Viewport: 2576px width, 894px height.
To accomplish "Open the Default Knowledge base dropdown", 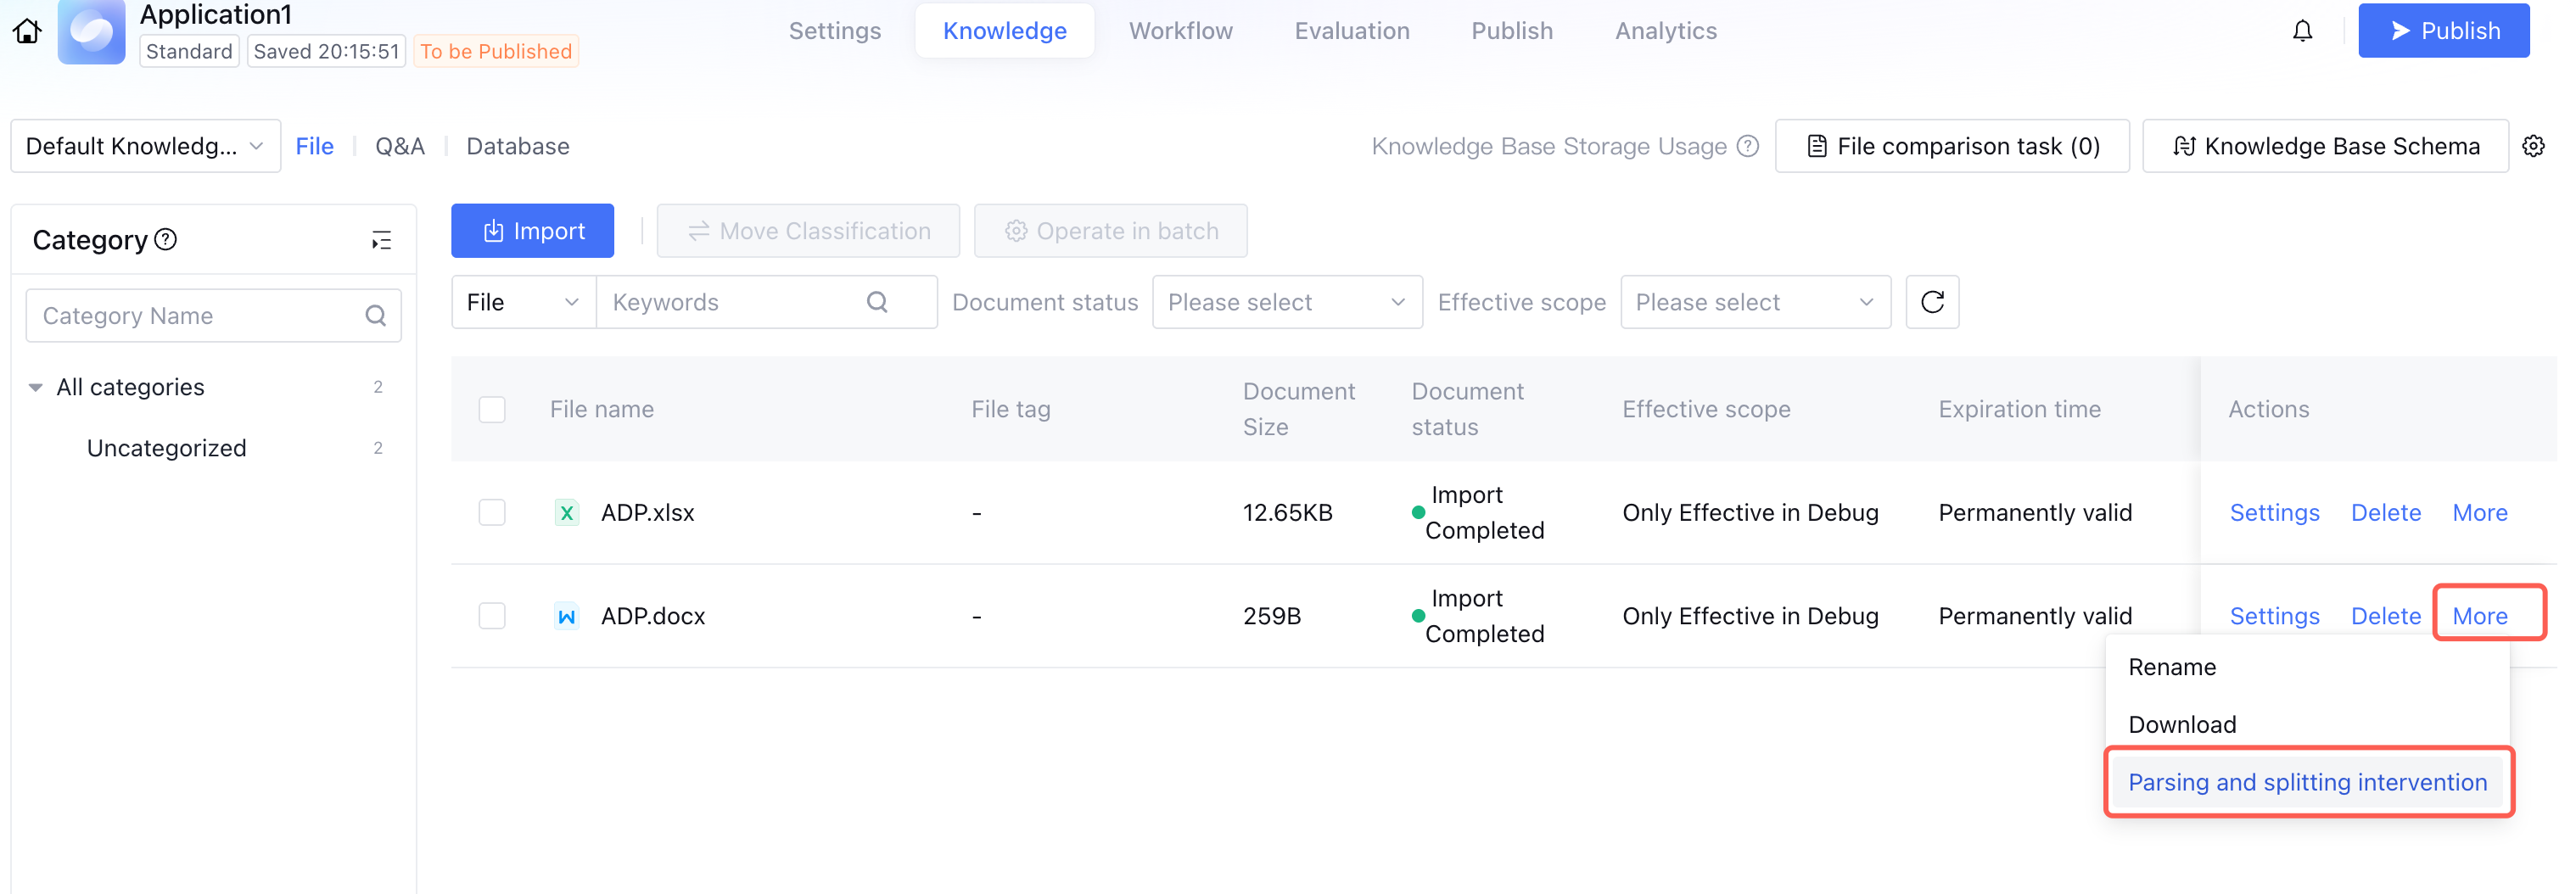I will point(145,146).
